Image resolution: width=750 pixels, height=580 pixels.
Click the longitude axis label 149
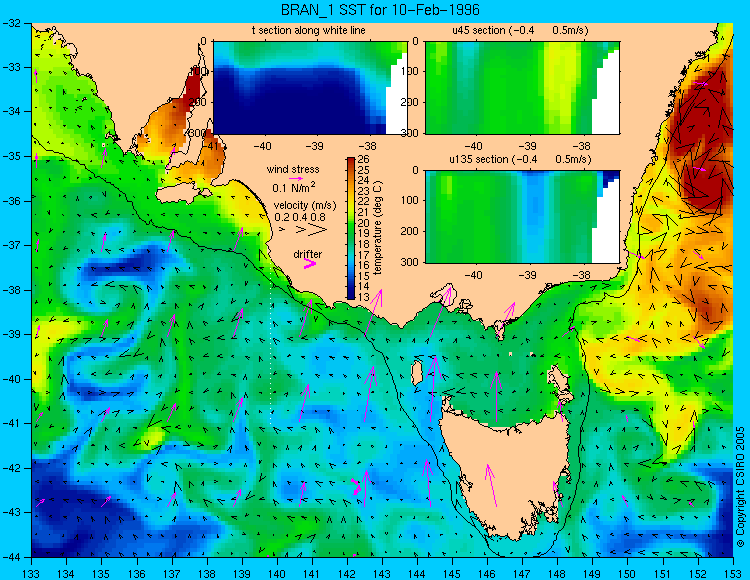pos(592,573)
